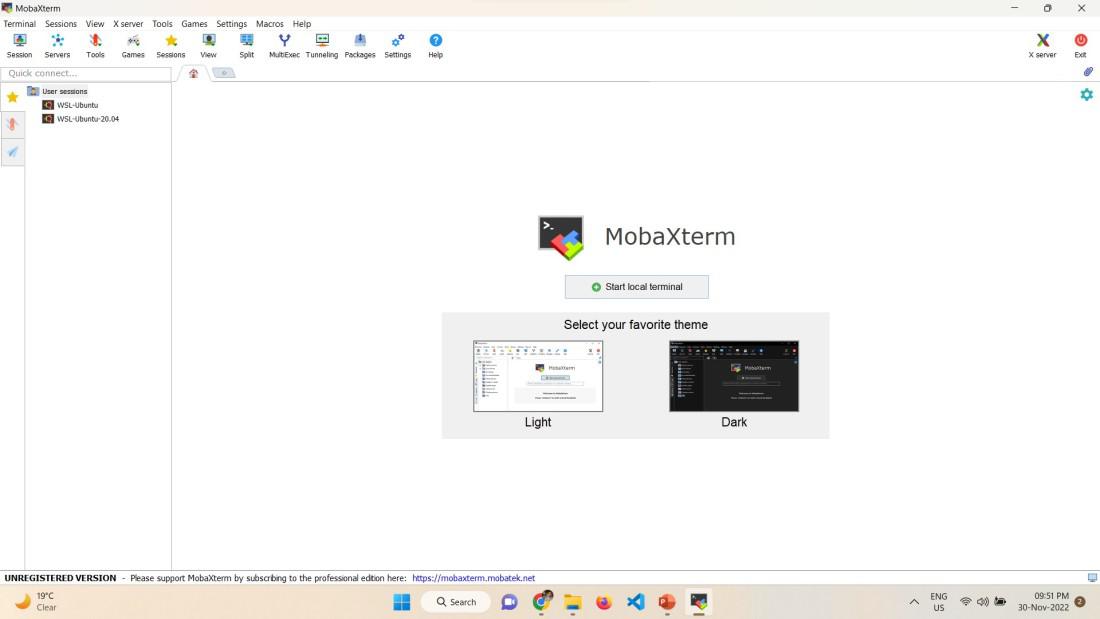Select the WSL-Ubuntu session

pyautogui.click(x=77, y=105)
